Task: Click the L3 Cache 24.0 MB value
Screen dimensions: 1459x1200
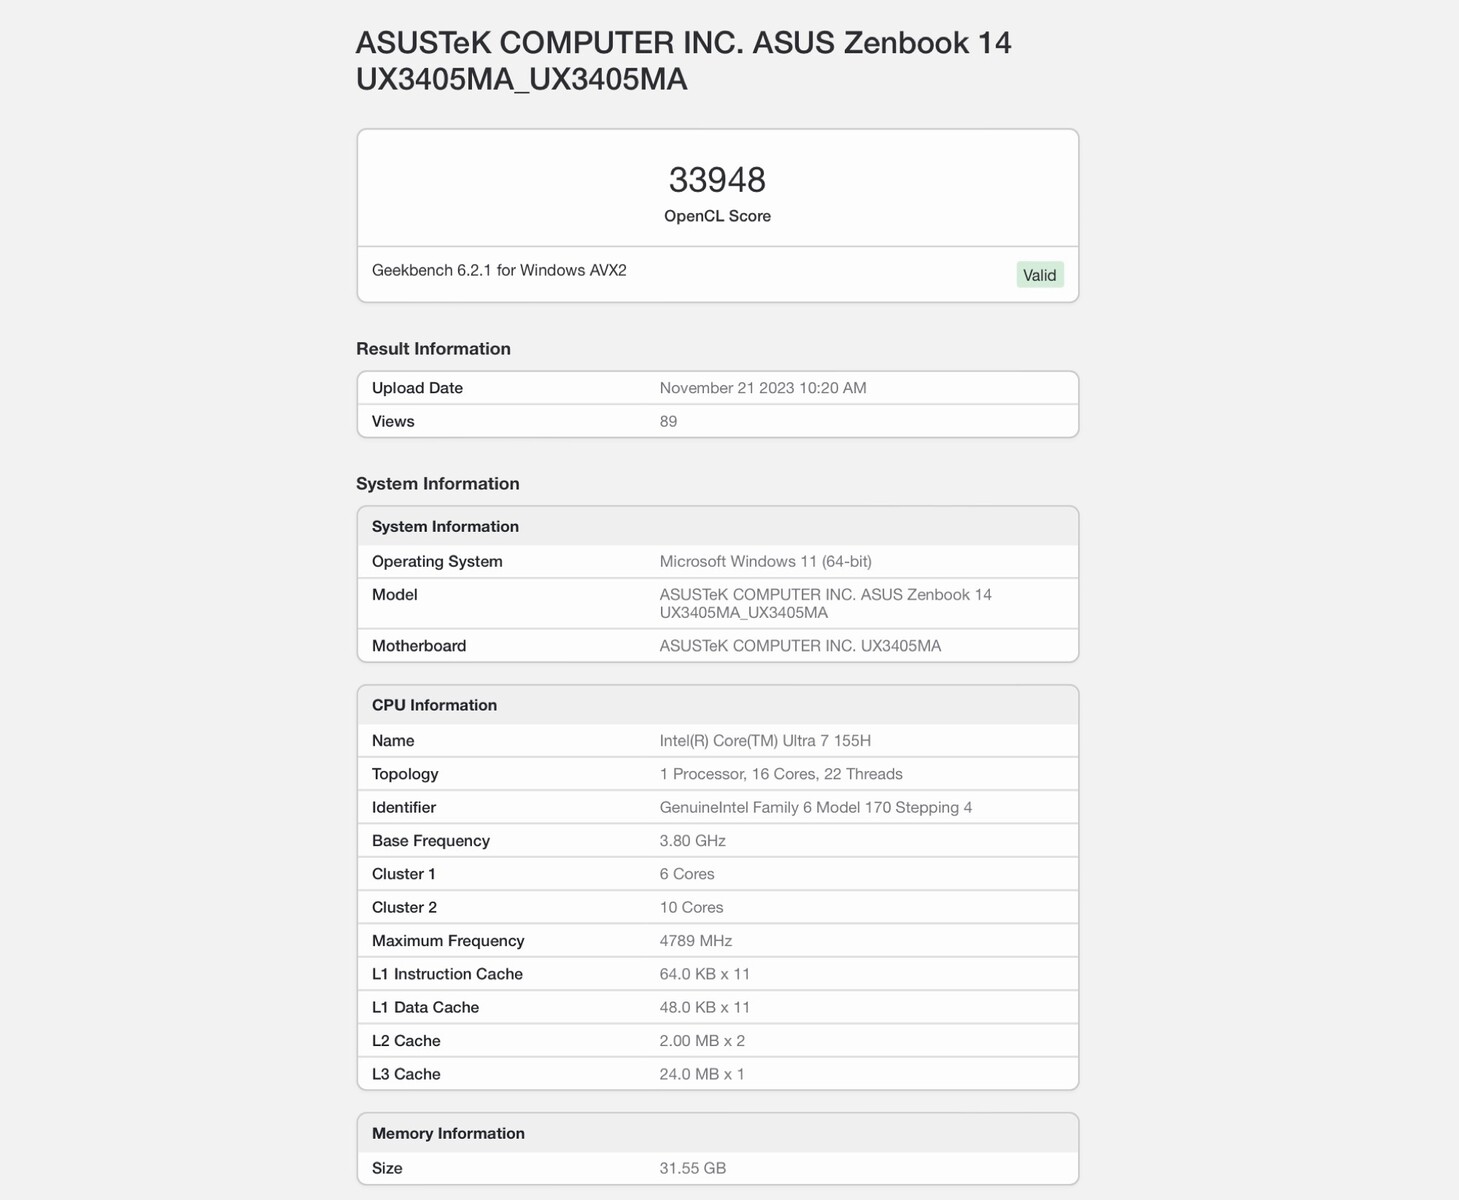Action: tap(701, 1074)
